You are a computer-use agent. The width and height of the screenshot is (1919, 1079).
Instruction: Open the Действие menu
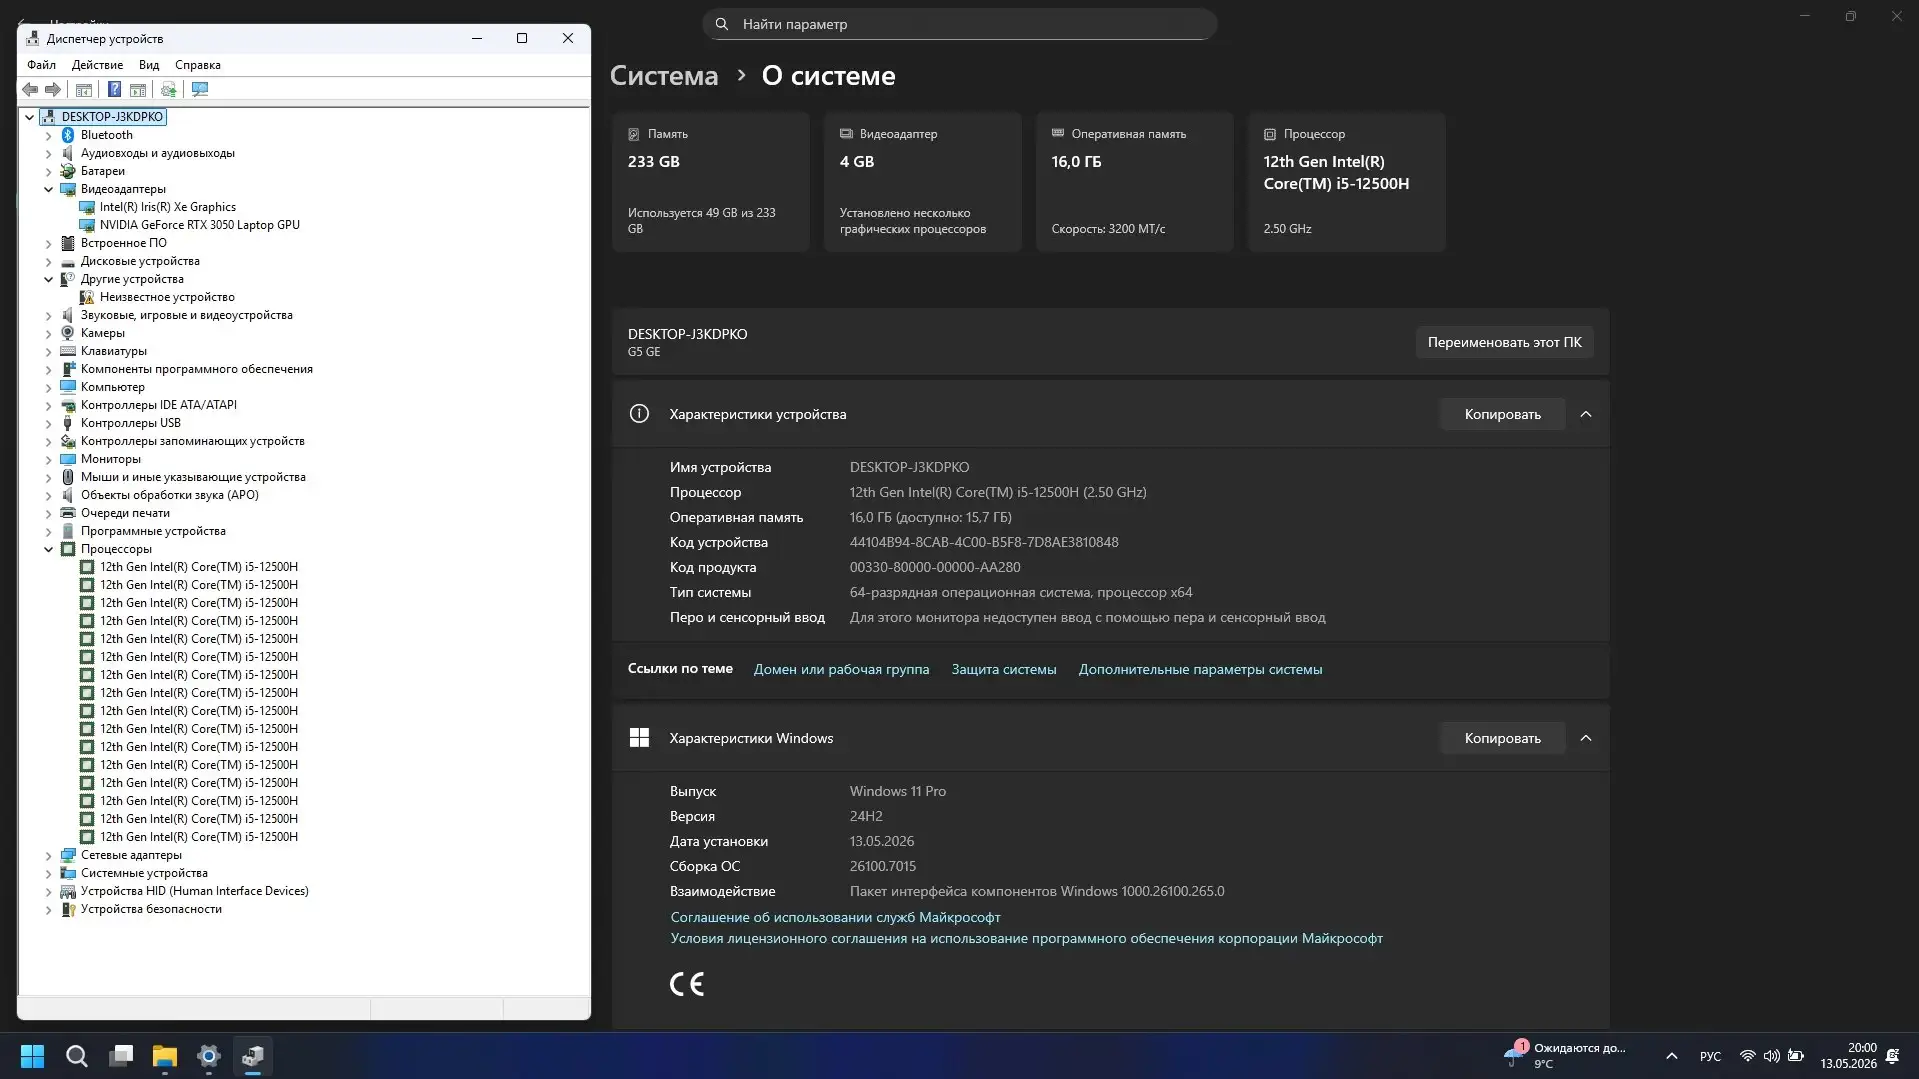(x=97, y=65)
